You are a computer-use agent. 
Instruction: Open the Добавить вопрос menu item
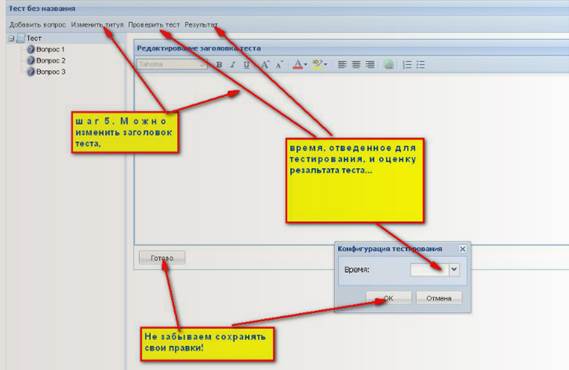[x=37, y=25]
